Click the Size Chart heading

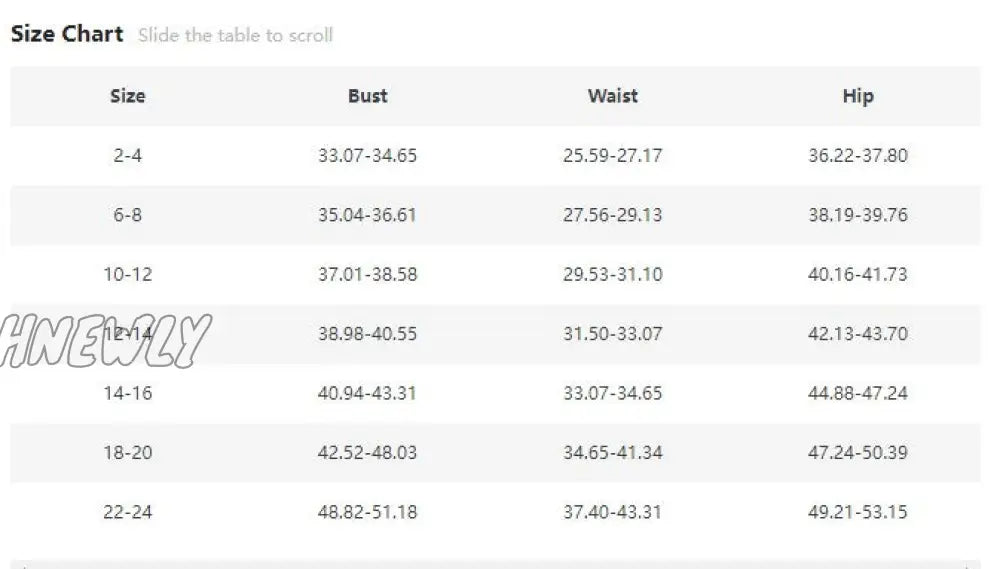[67, 34]
